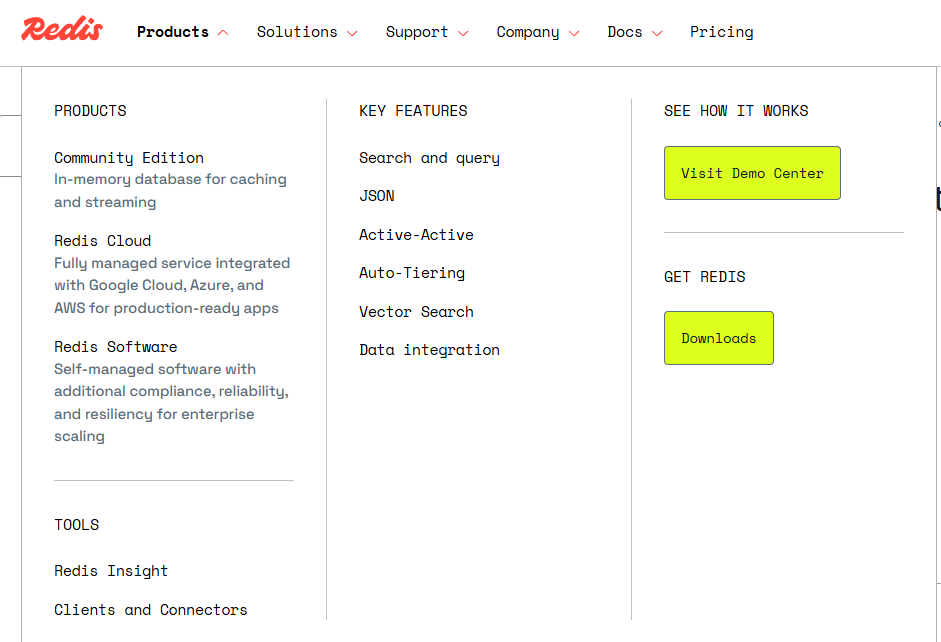
Task: Expand the Company menu chevron
Action: (574, 33)
